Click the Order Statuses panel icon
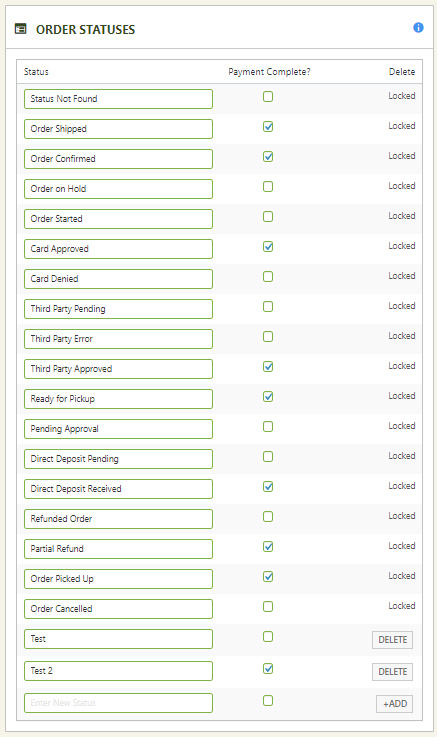The image size is (437, 737). (x=21, y=29)
